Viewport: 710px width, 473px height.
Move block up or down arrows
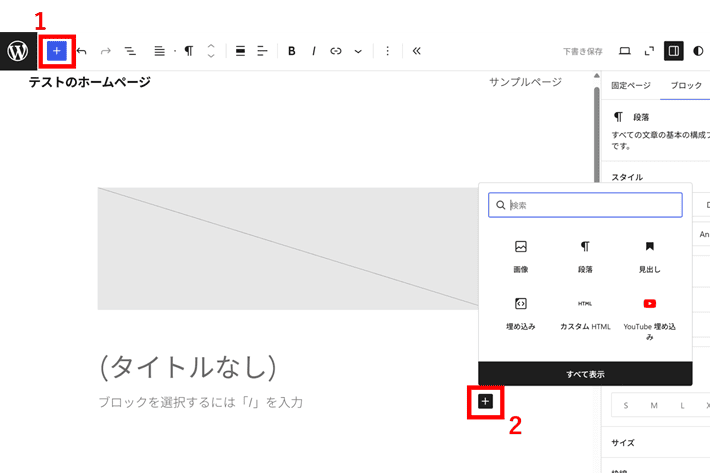[211, 51]
